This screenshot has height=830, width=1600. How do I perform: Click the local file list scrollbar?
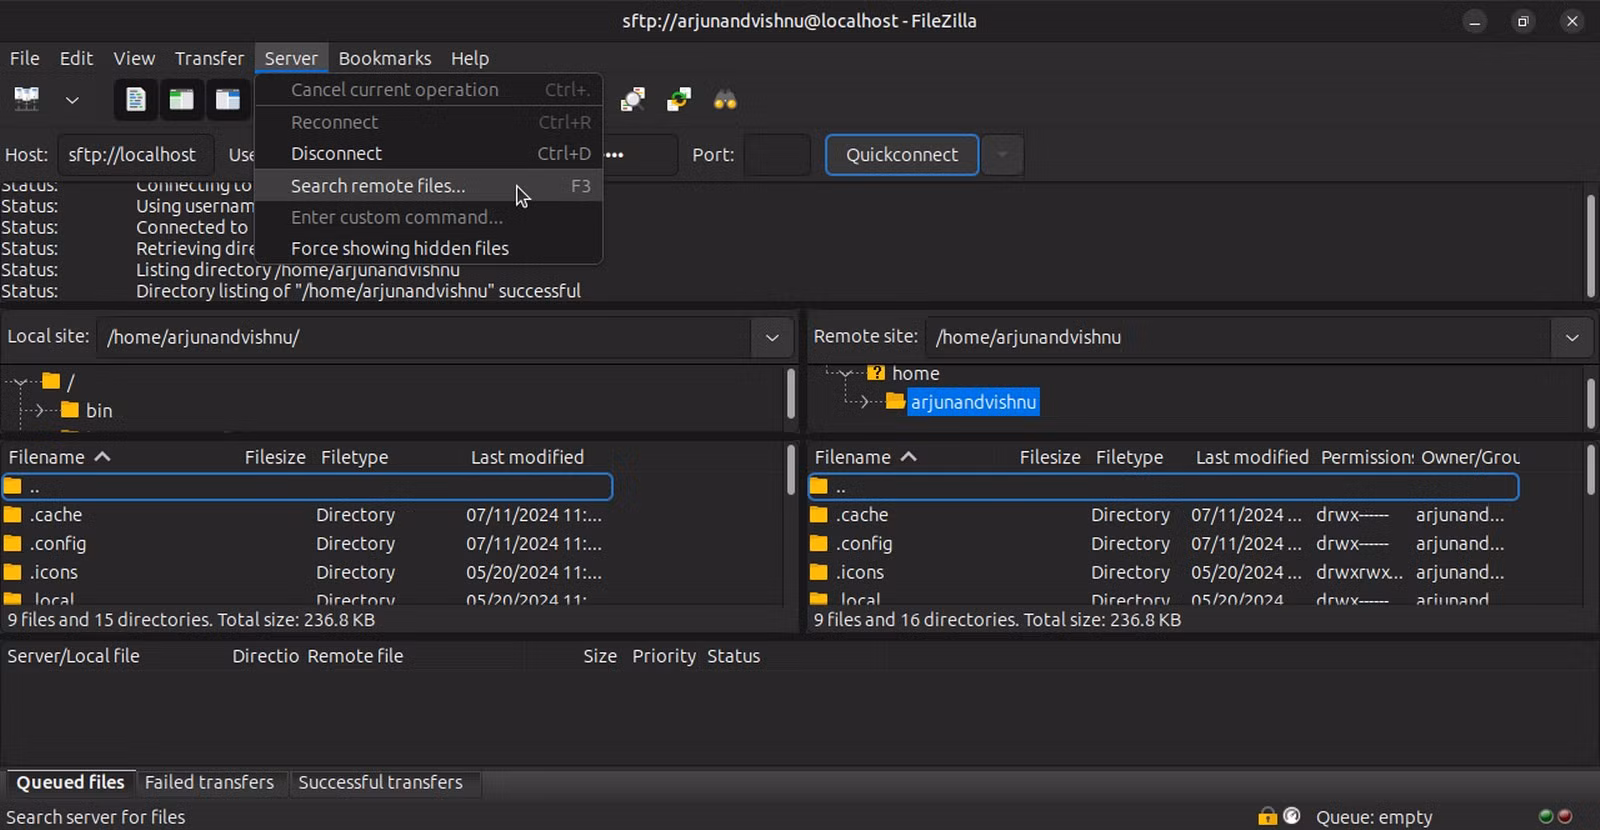(x=790, y=470)
